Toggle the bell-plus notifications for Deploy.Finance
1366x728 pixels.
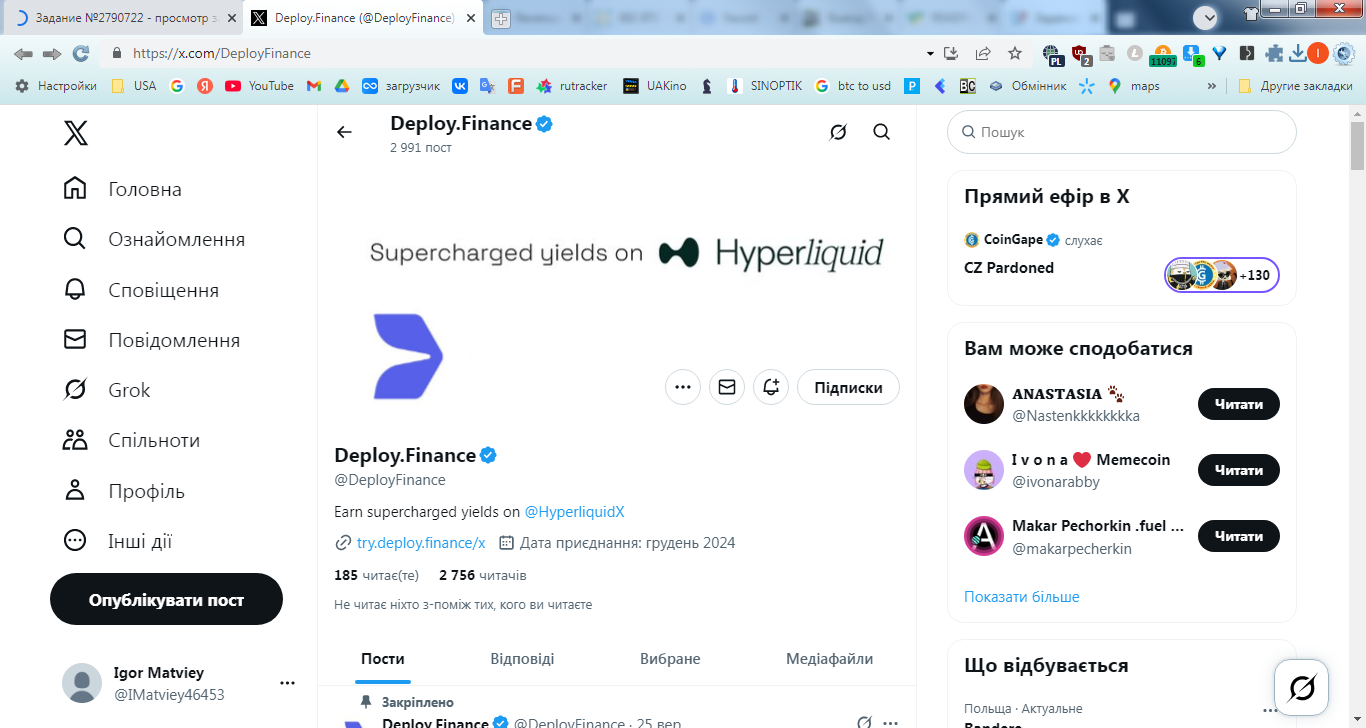pos(771,387)
